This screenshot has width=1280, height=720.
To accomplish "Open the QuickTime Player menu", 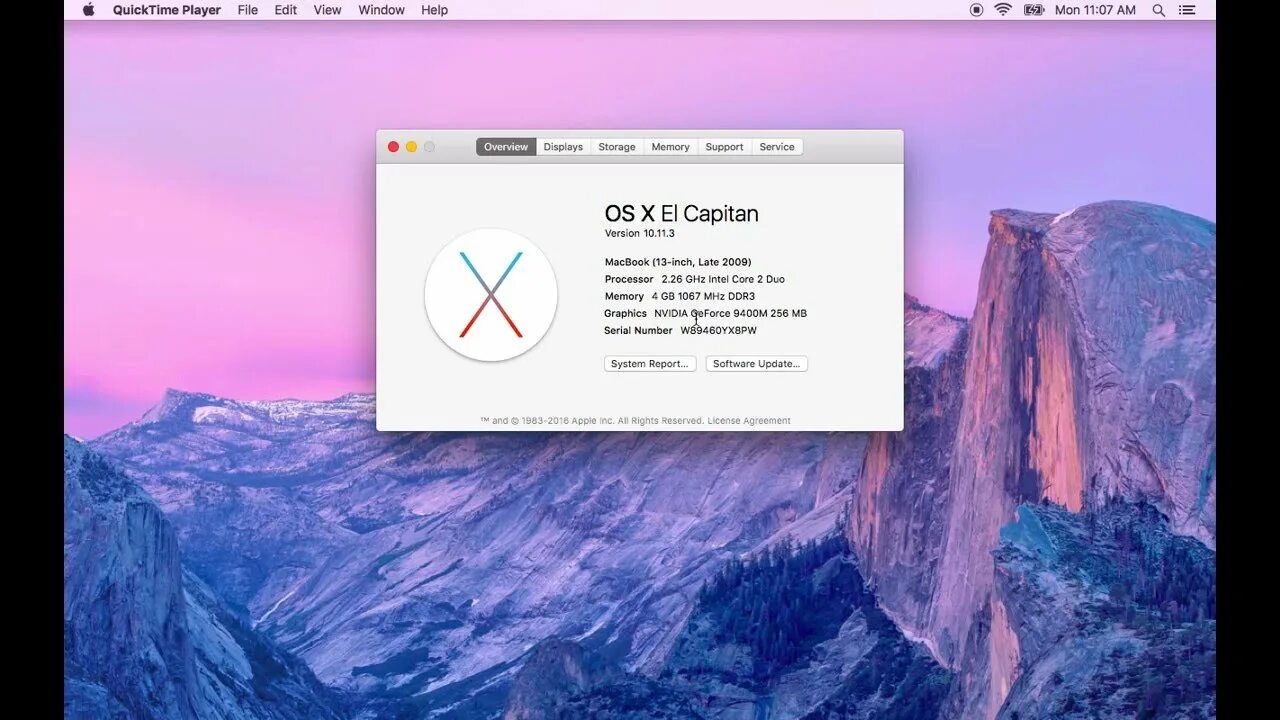I will 167,10.
